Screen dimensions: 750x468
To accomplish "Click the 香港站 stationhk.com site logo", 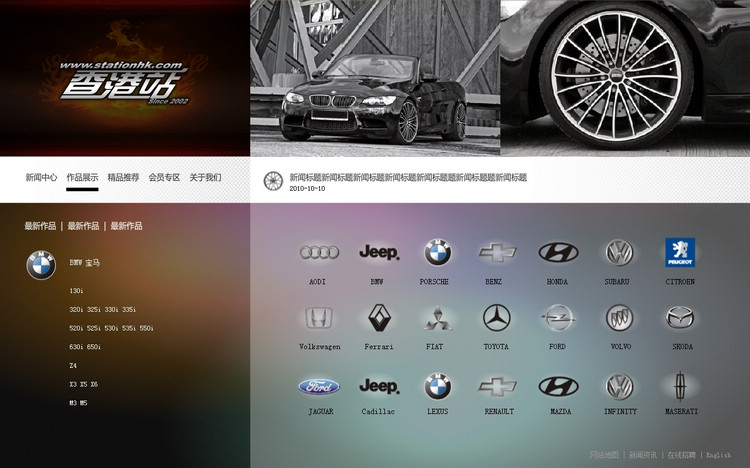I will (x=125, y=82).
